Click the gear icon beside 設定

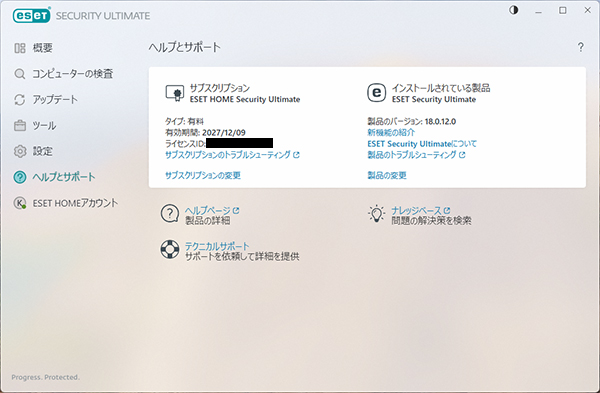click(20, 151)
